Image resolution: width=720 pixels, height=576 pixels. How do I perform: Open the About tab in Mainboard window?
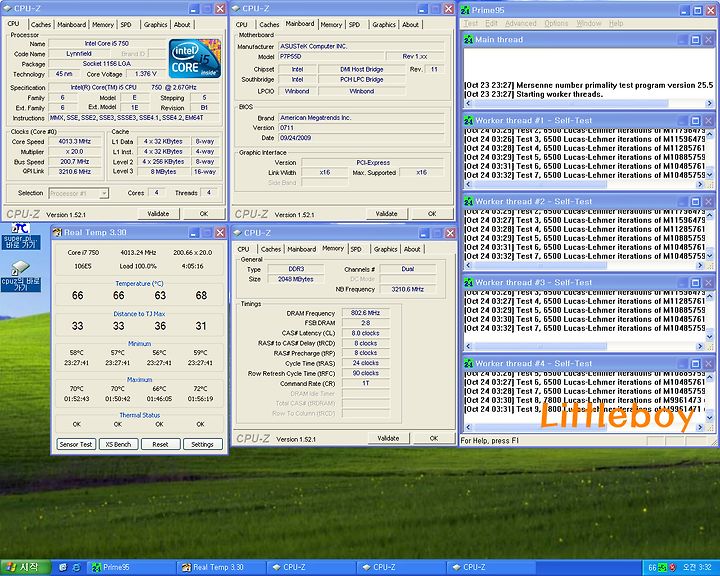click(411, 24)
